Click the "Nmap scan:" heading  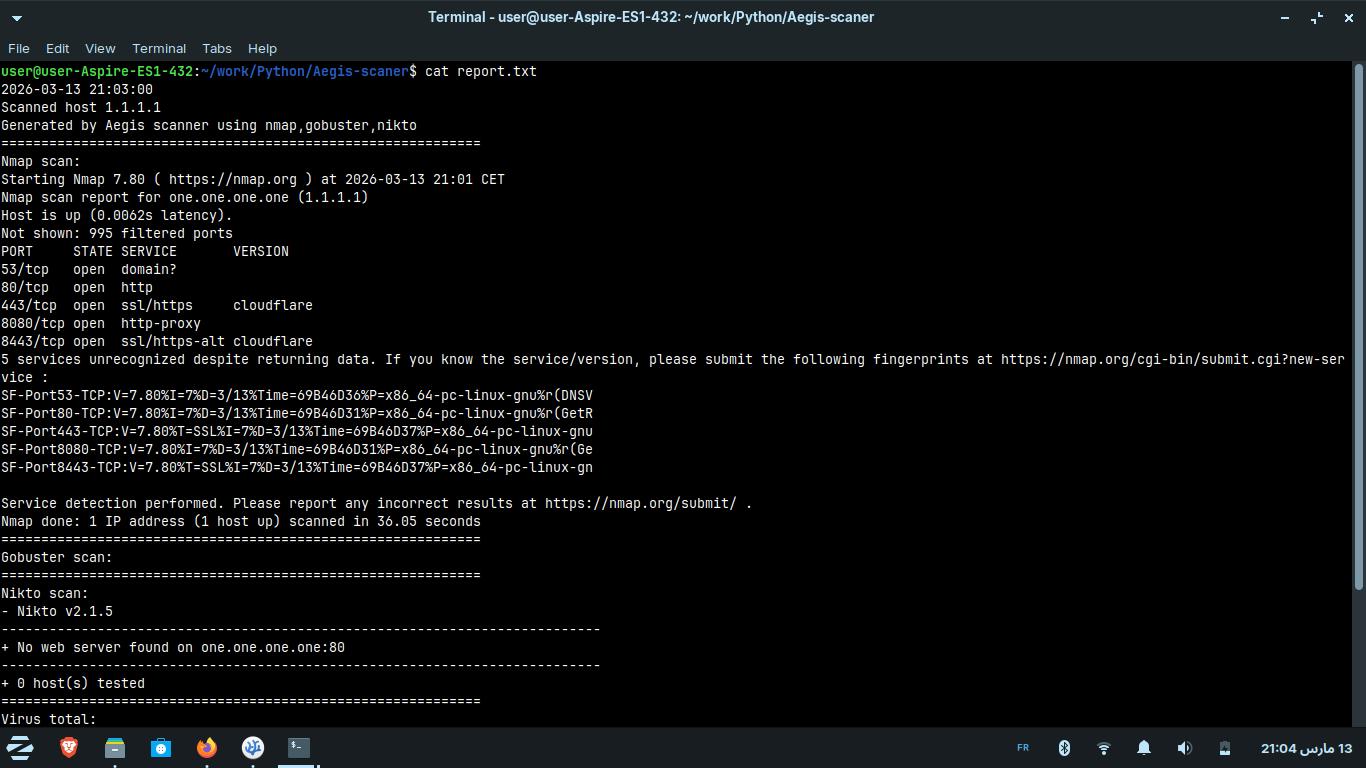41,161
